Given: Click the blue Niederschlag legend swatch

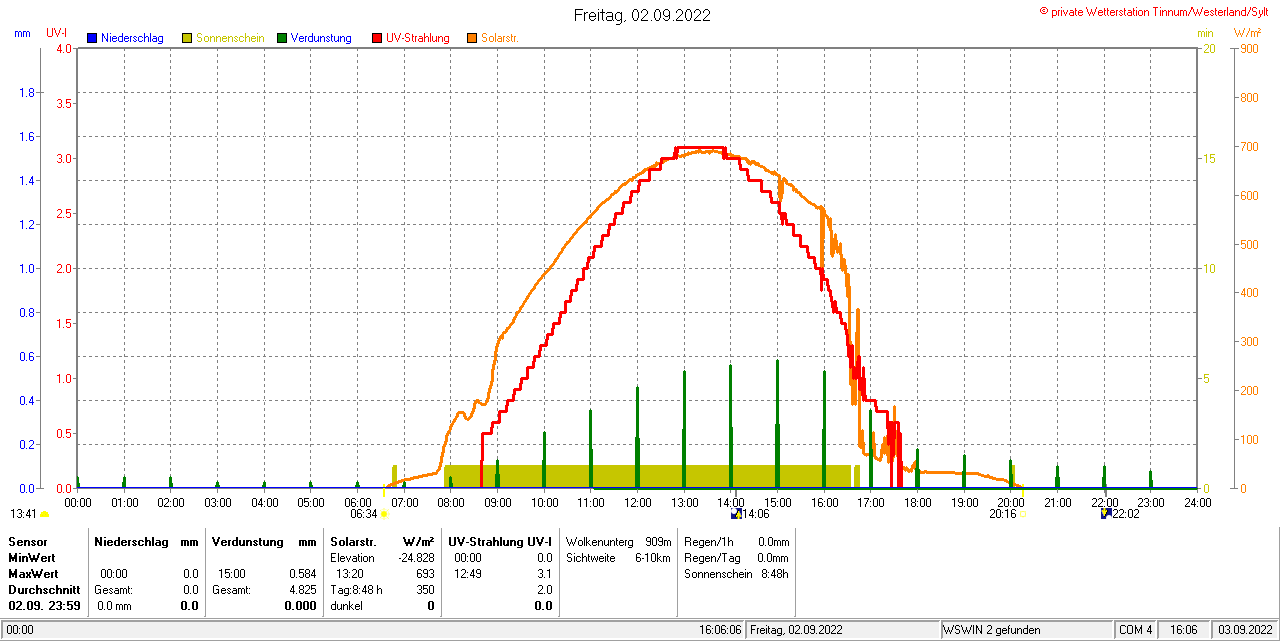Looking at the screenshot, I should click(x=92, y=38).
